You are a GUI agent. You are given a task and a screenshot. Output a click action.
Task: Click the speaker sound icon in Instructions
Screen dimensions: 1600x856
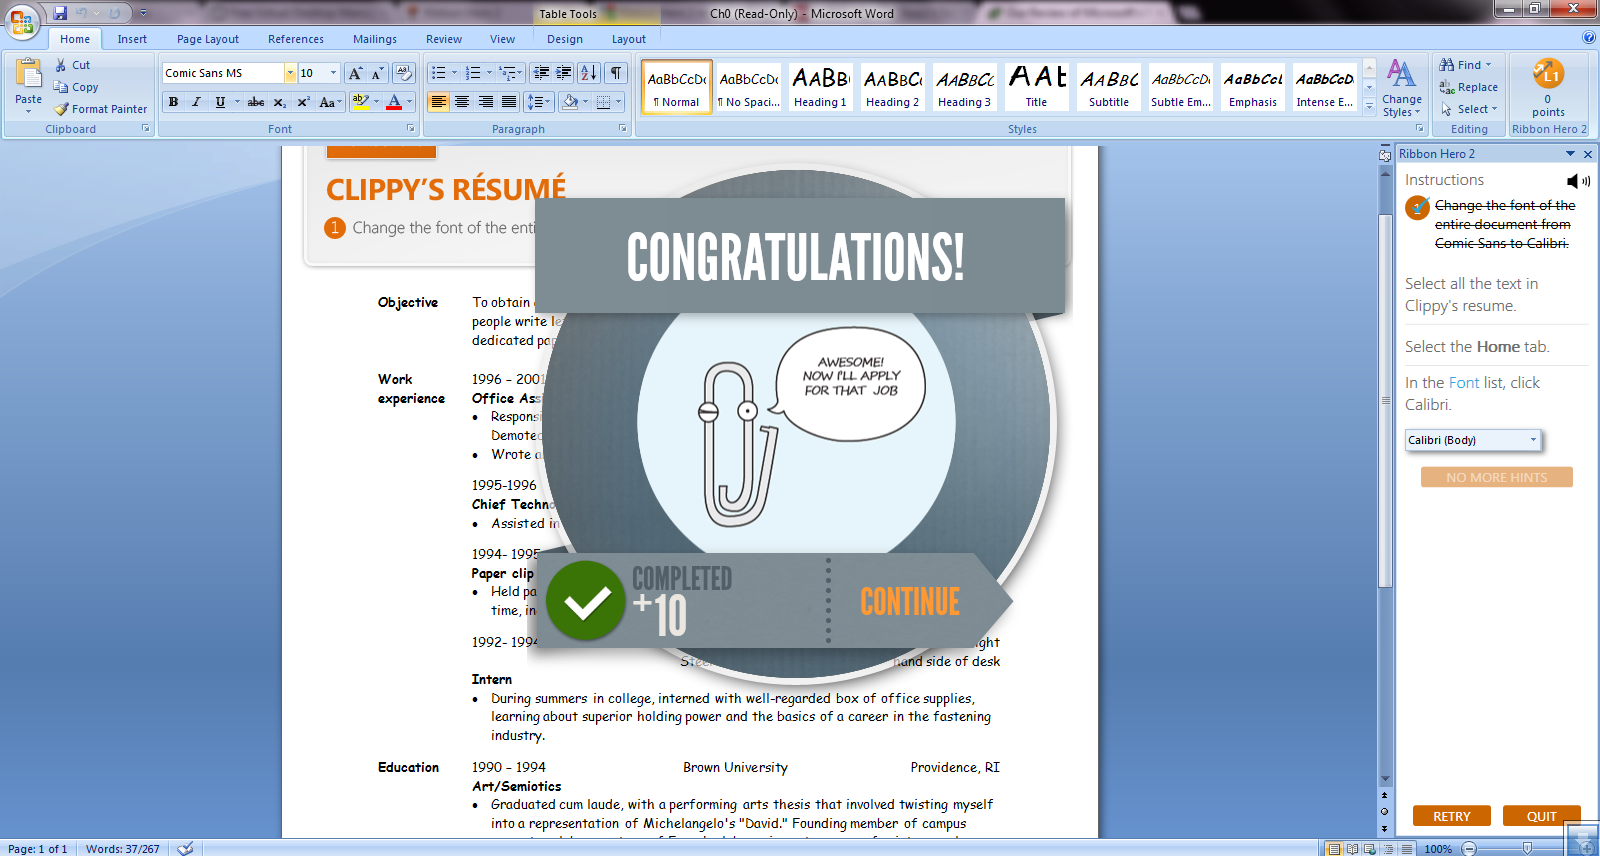pyautogui.click(x=1577, y=181)
